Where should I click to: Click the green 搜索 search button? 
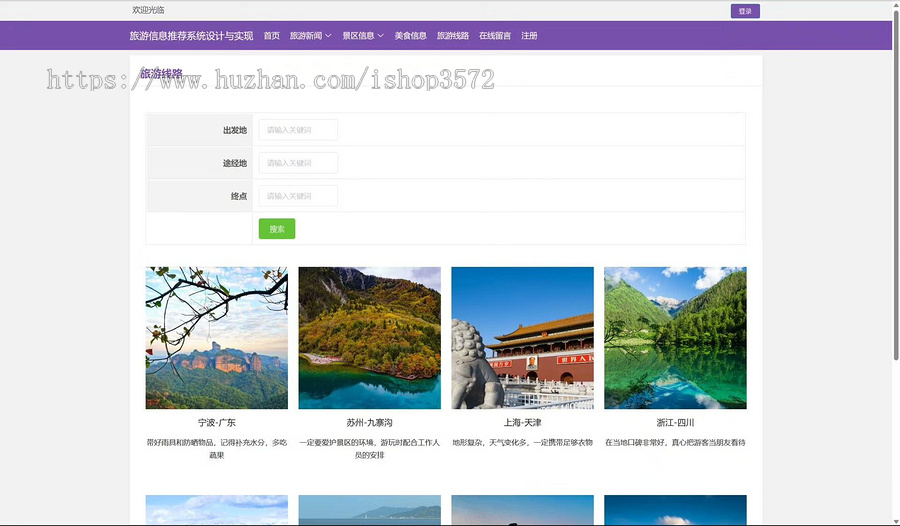click(x=277, y=229)
